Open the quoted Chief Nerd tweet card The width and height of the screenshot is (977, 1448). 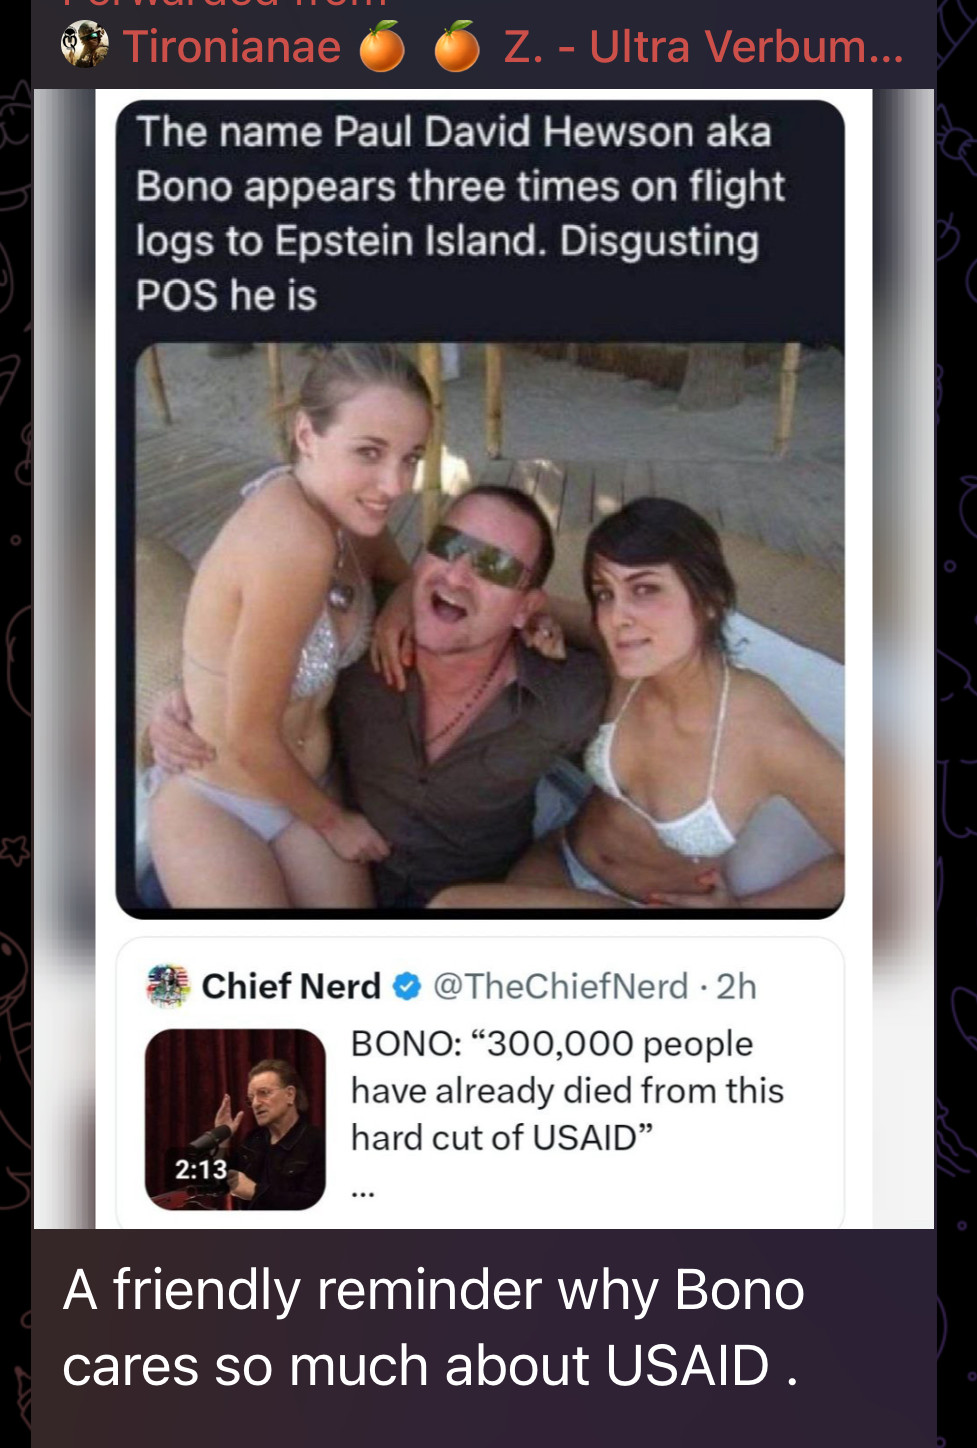[480, 1083]
